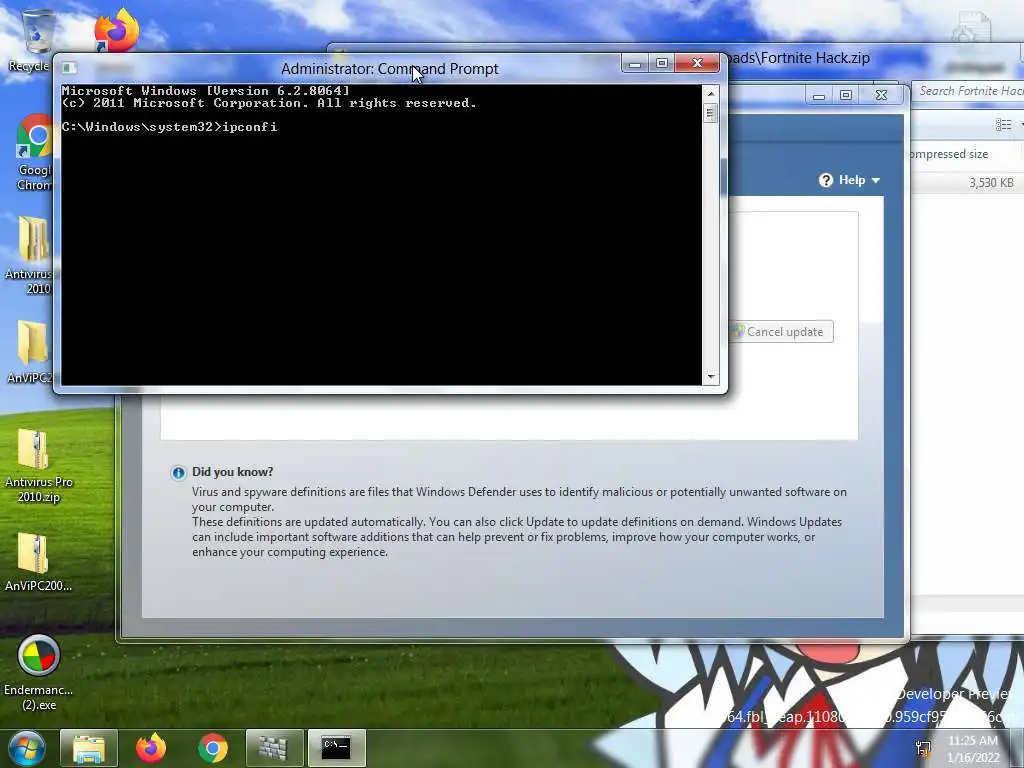The height and width of the screenshot is (768, 1024).
Task: Click the ipconfi command line text
Action: point(249,127)
